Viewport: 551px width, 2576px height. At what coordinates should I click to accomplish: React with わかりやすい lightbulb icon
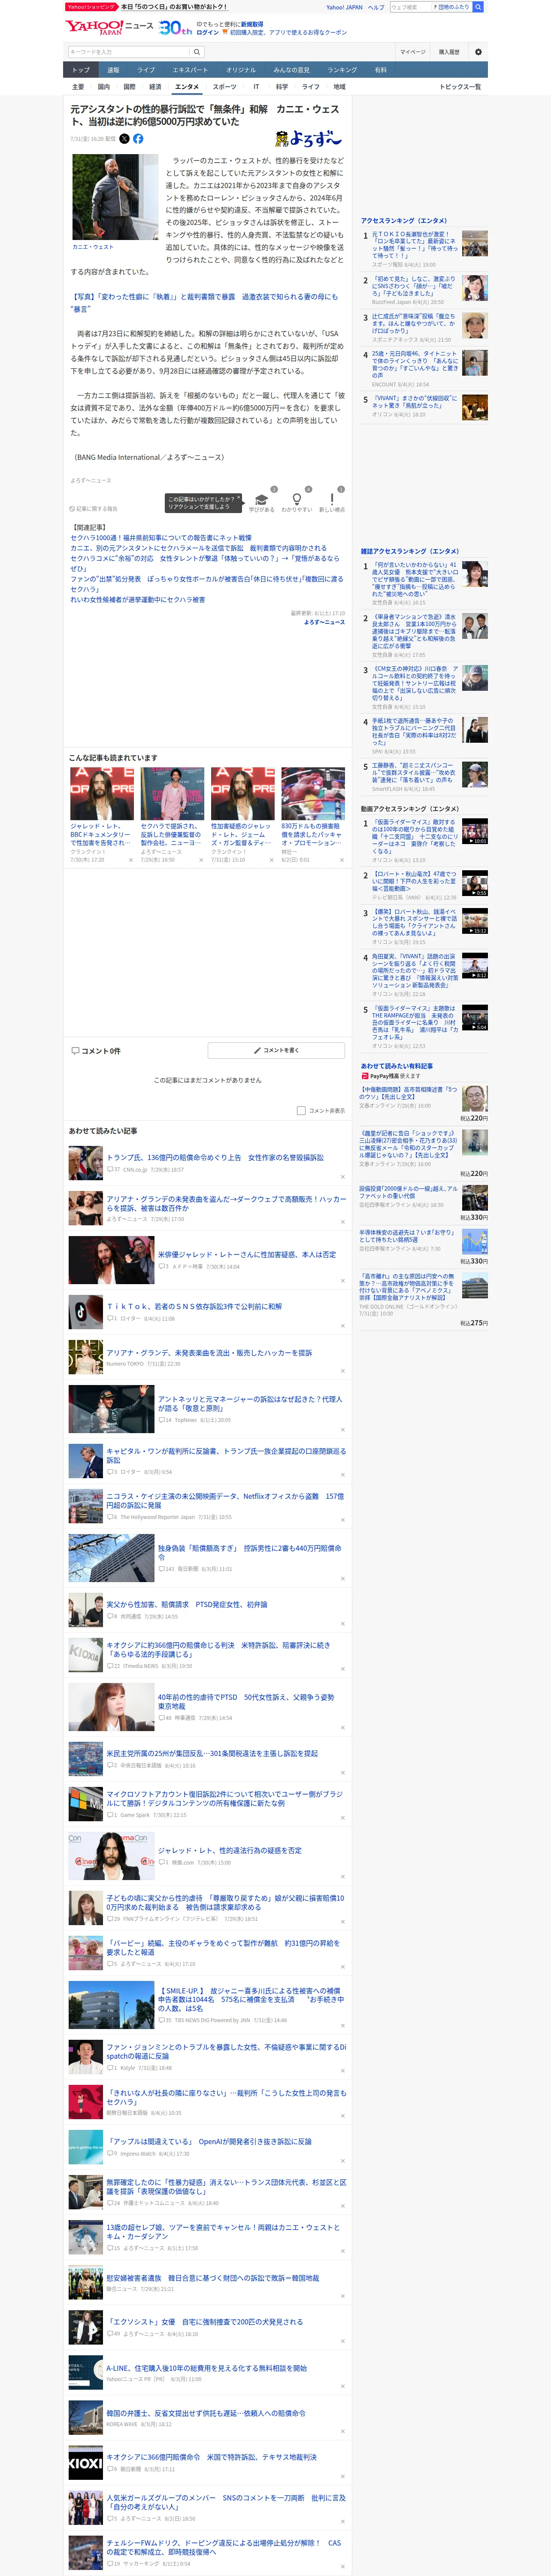[x=297, y=499]
